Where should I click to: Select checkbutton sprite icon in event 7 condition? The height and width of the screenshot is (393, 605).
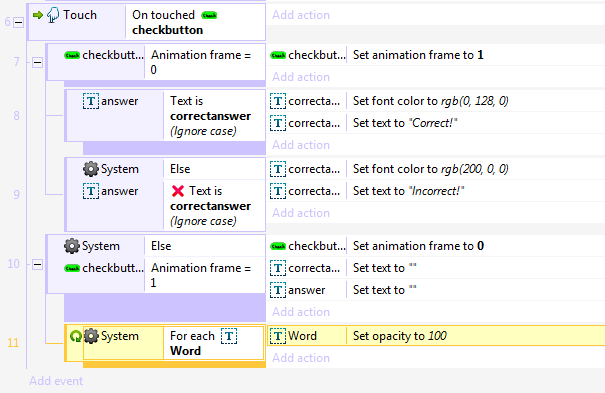(72, 56)
